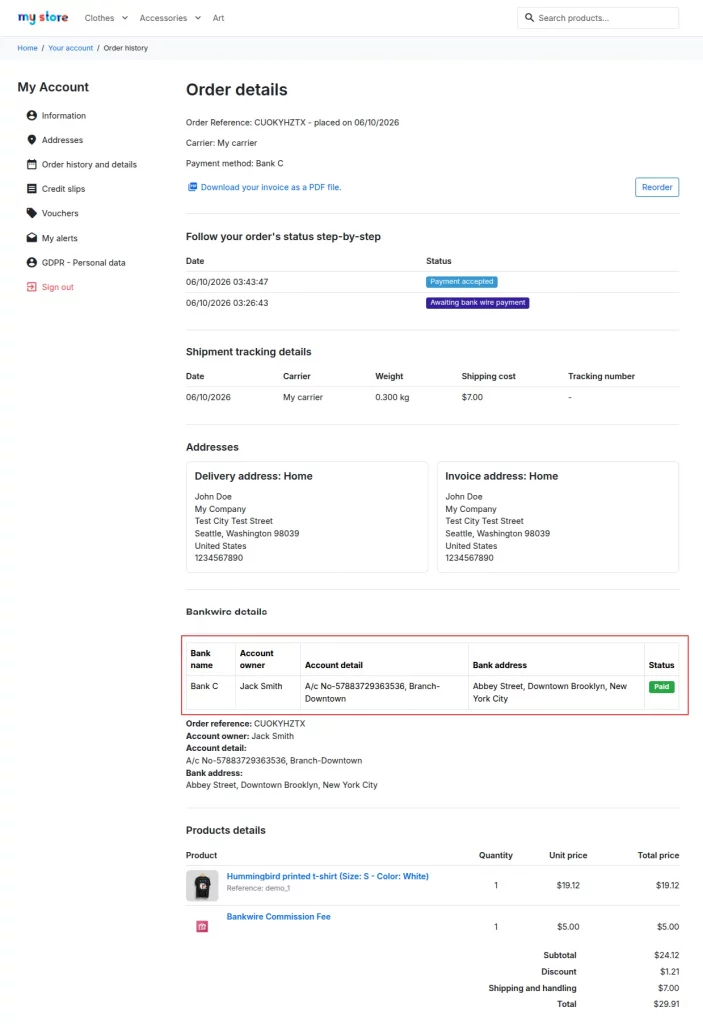Click the Vouchers tag icon
Viewport: 703px width, 1024px height.
point(31,213)
